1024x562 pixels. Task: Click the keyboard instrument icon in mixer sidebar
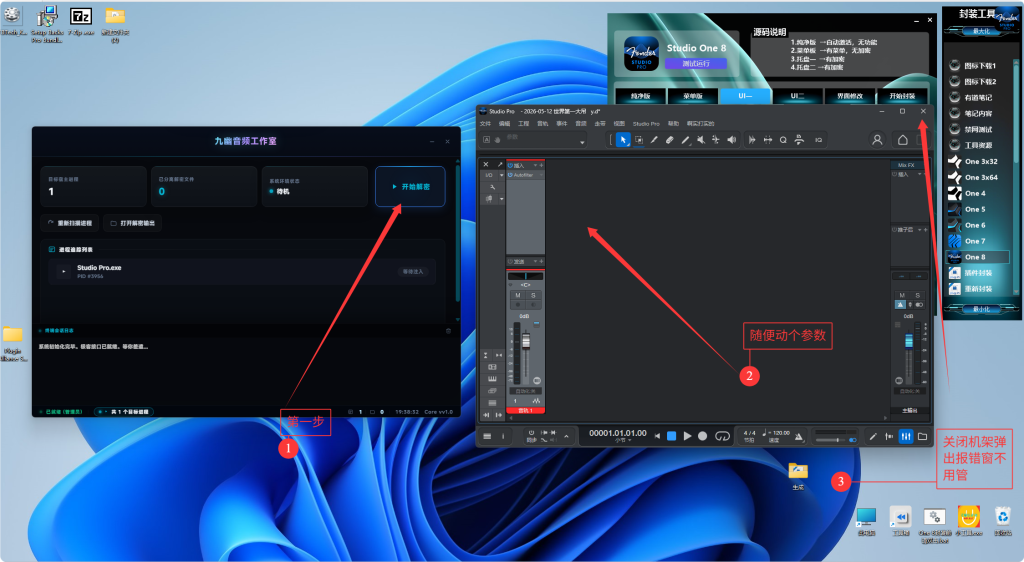[x=492, y=379]
